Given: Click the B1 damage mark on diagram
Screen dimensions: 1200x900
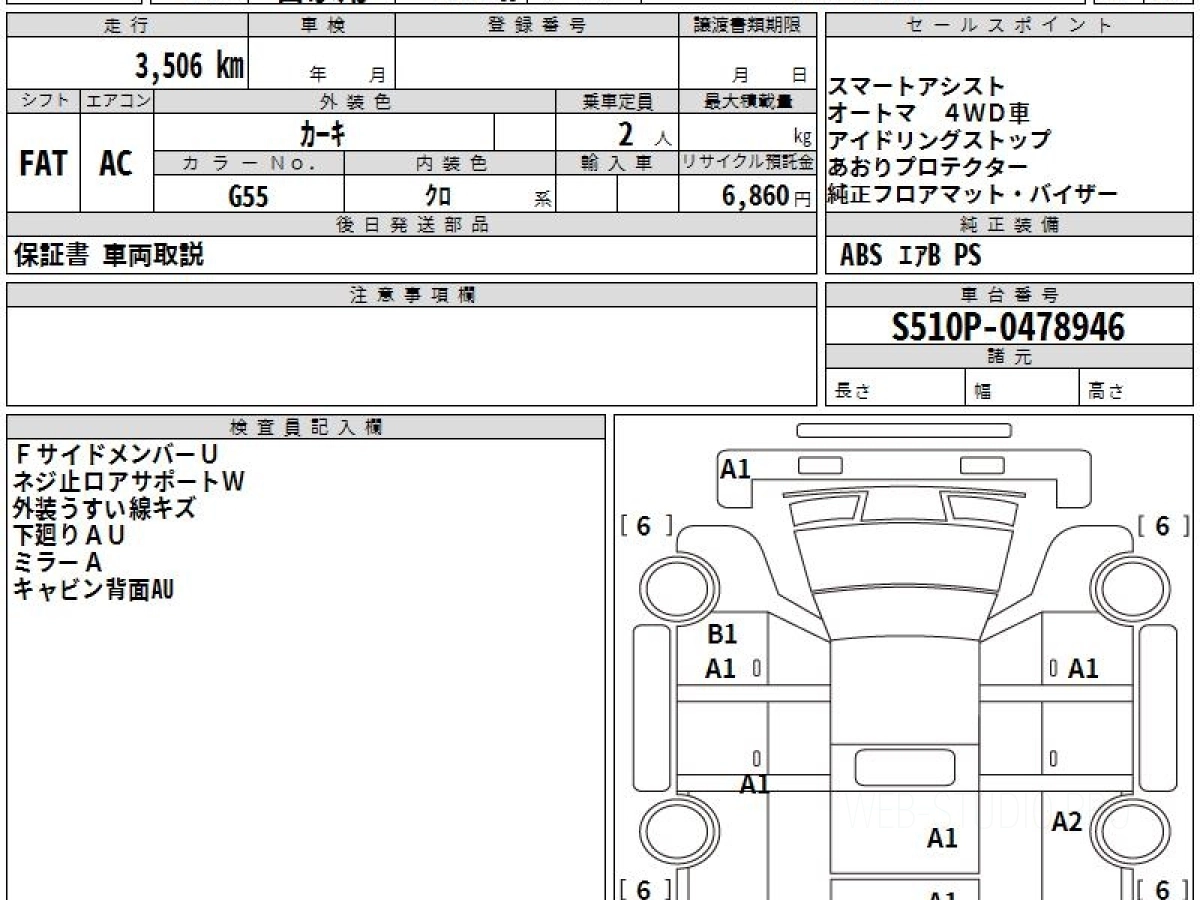Looking at the screenshot, I should (722, 634).
